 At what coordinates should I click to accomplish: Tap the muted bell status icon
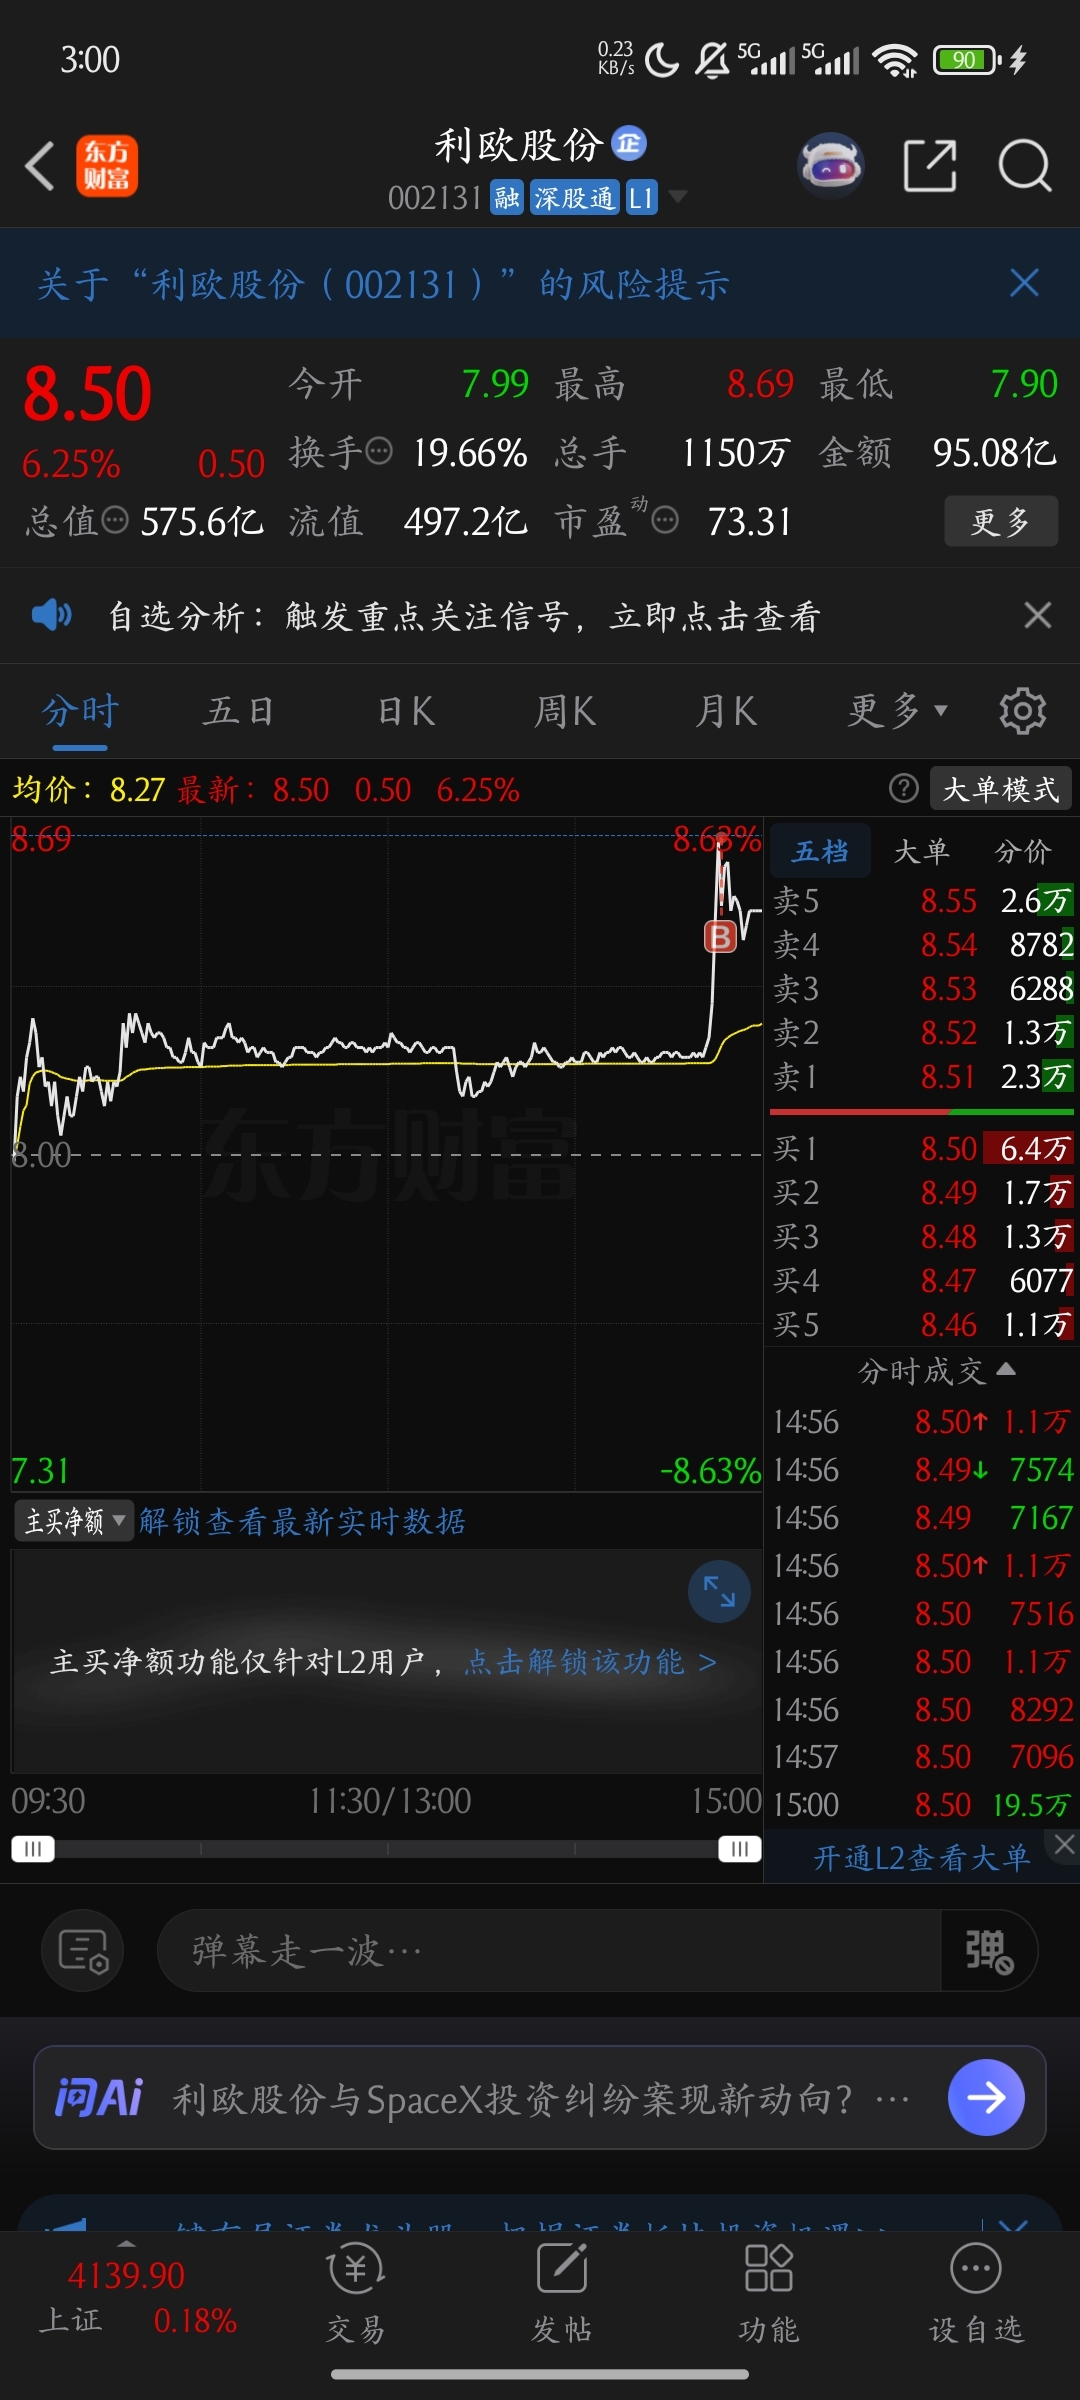coord(712,60)
